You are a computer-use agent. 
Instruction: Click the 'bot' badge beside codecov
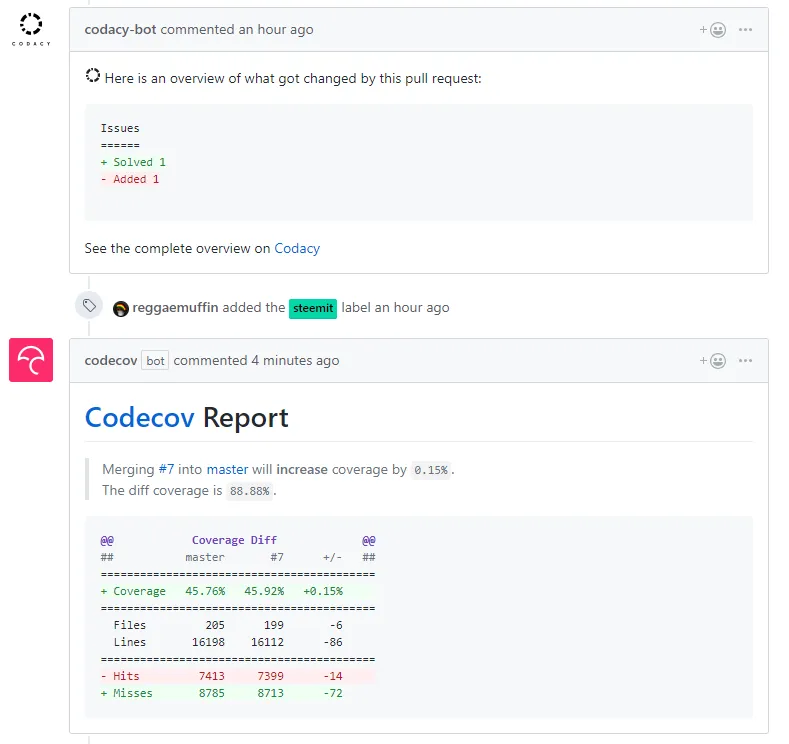pos(155,361)
